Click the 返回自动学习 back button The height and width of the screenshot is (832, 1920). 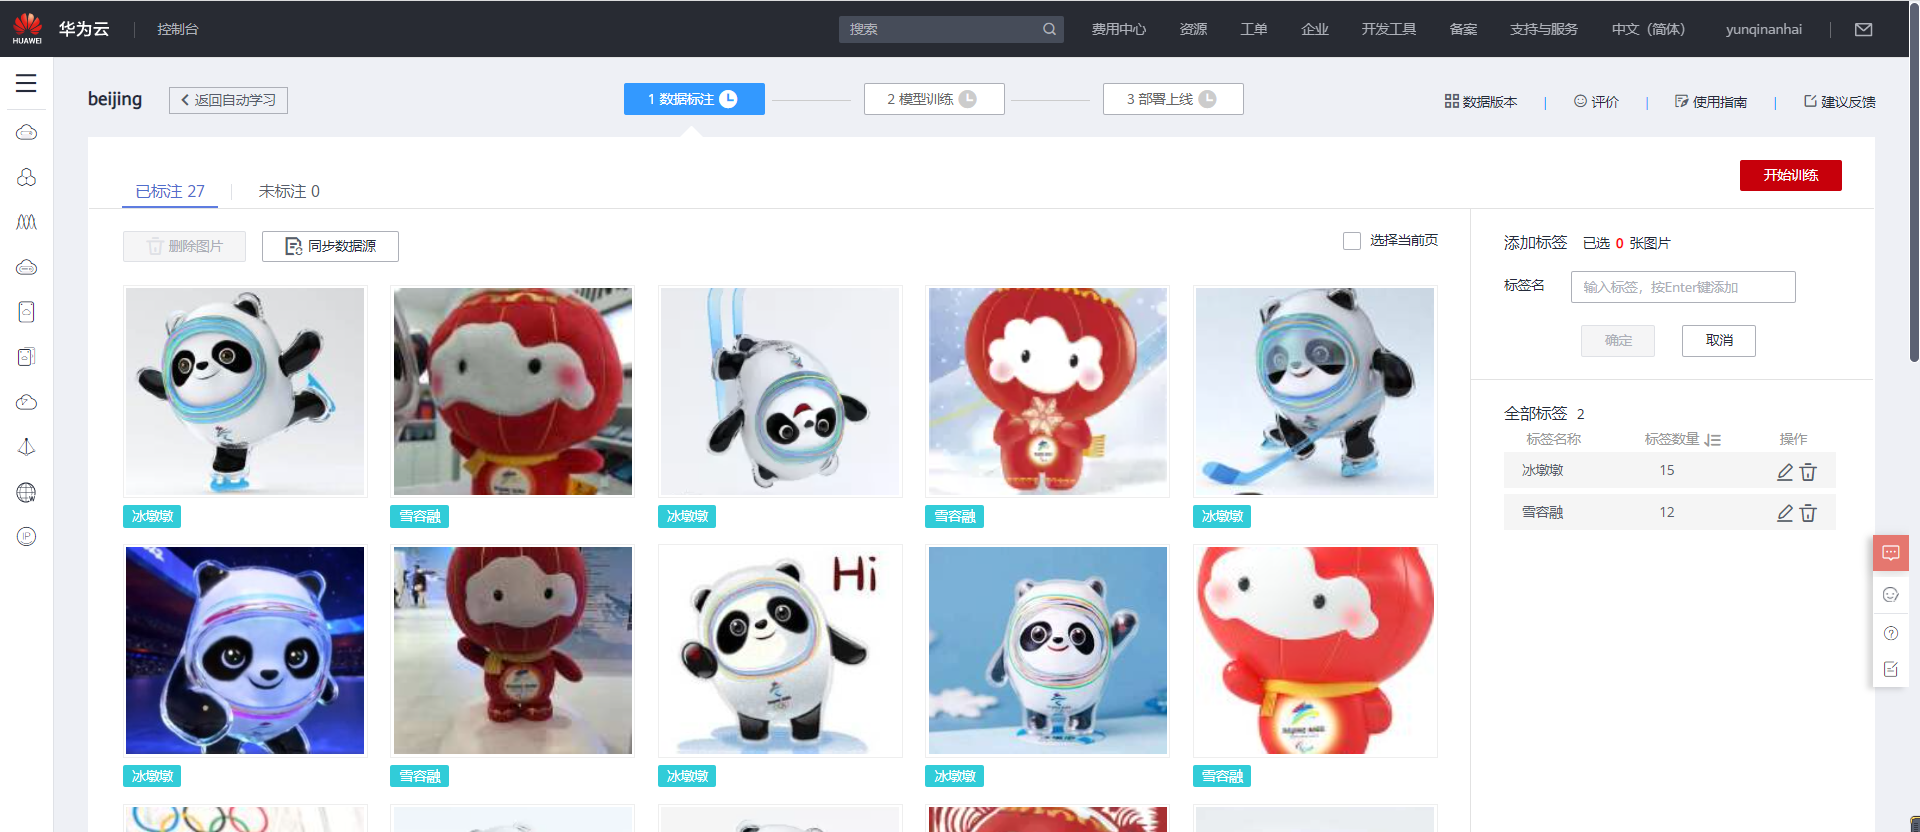coord(228,100)
